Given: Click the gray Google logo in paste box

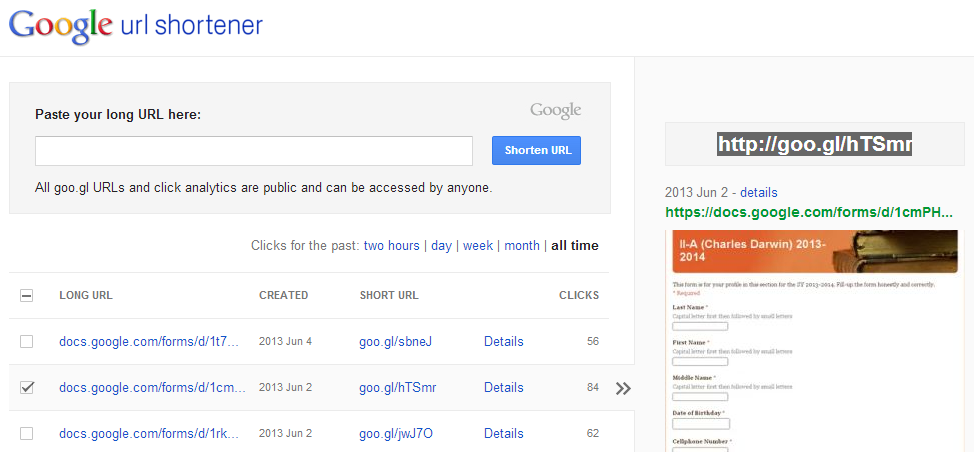Looking at the screenshot, I should point(555,111).
